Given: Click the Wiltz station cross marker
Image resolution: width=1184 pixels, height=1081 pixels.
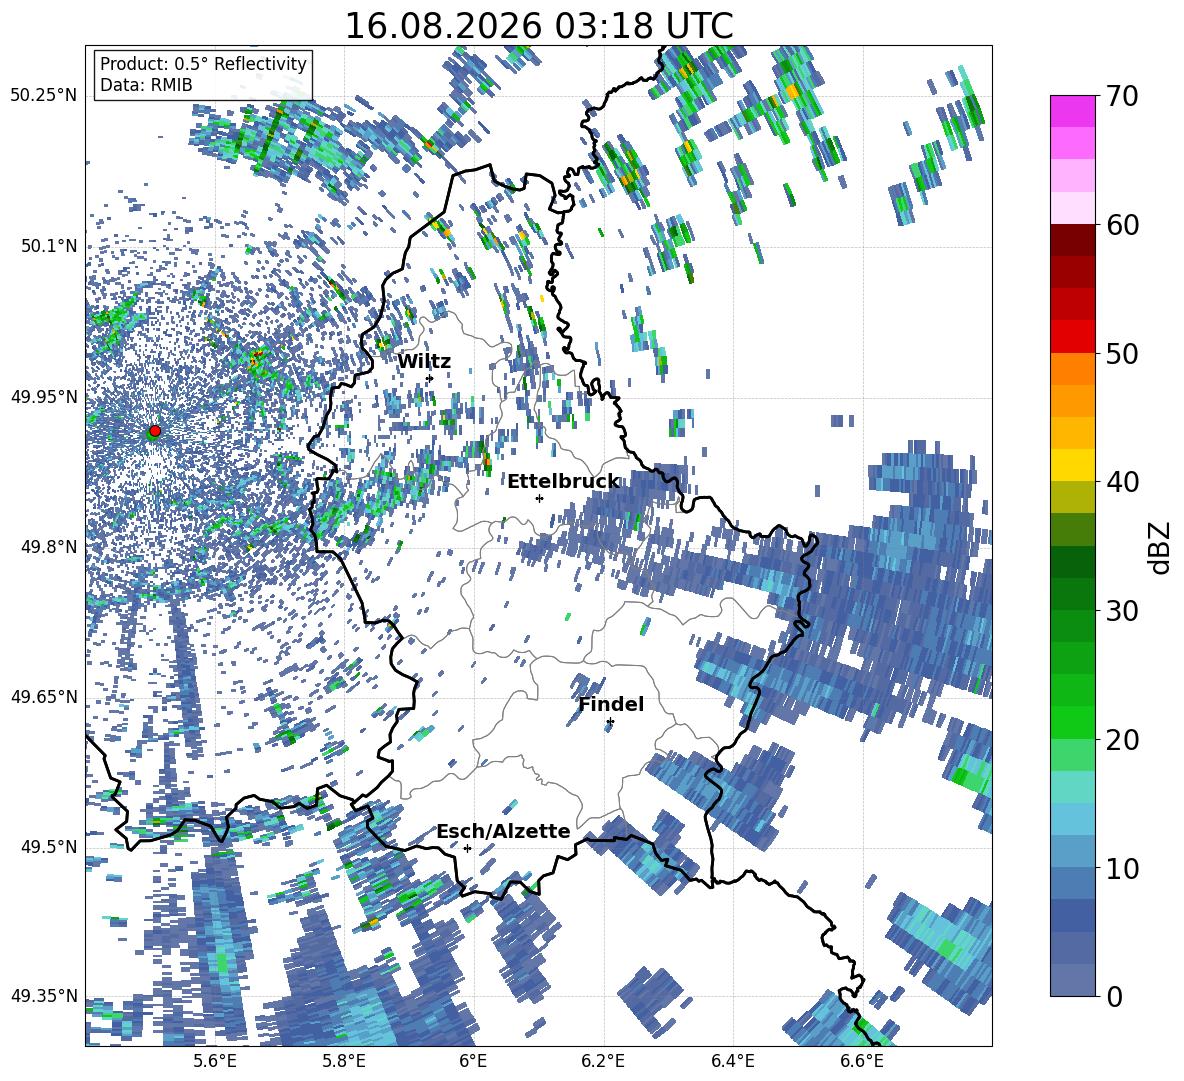Looking at the screenshot, I should [430, 378].
